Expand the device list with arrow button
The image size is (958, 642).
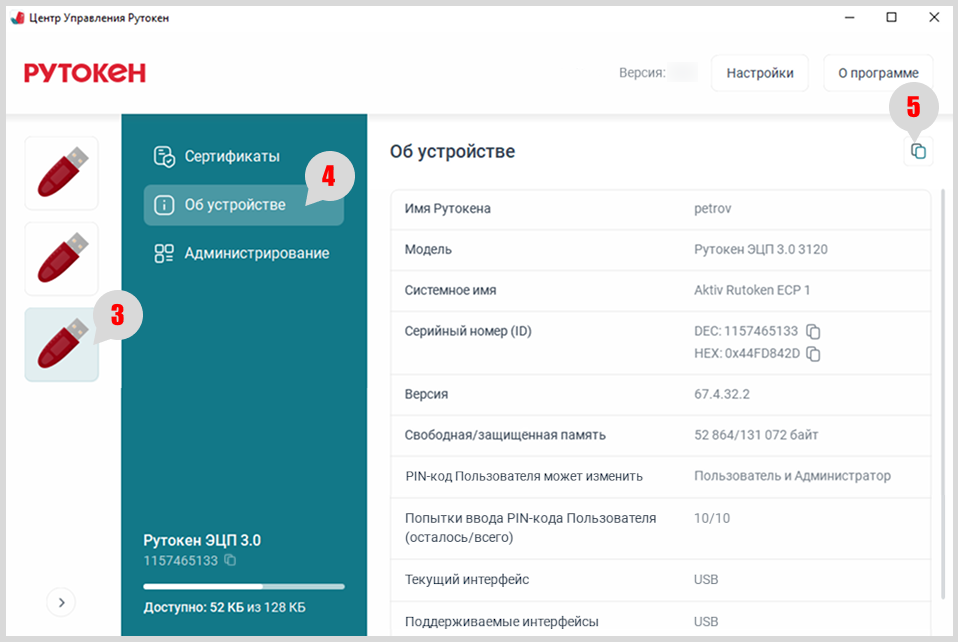[61, 602]
